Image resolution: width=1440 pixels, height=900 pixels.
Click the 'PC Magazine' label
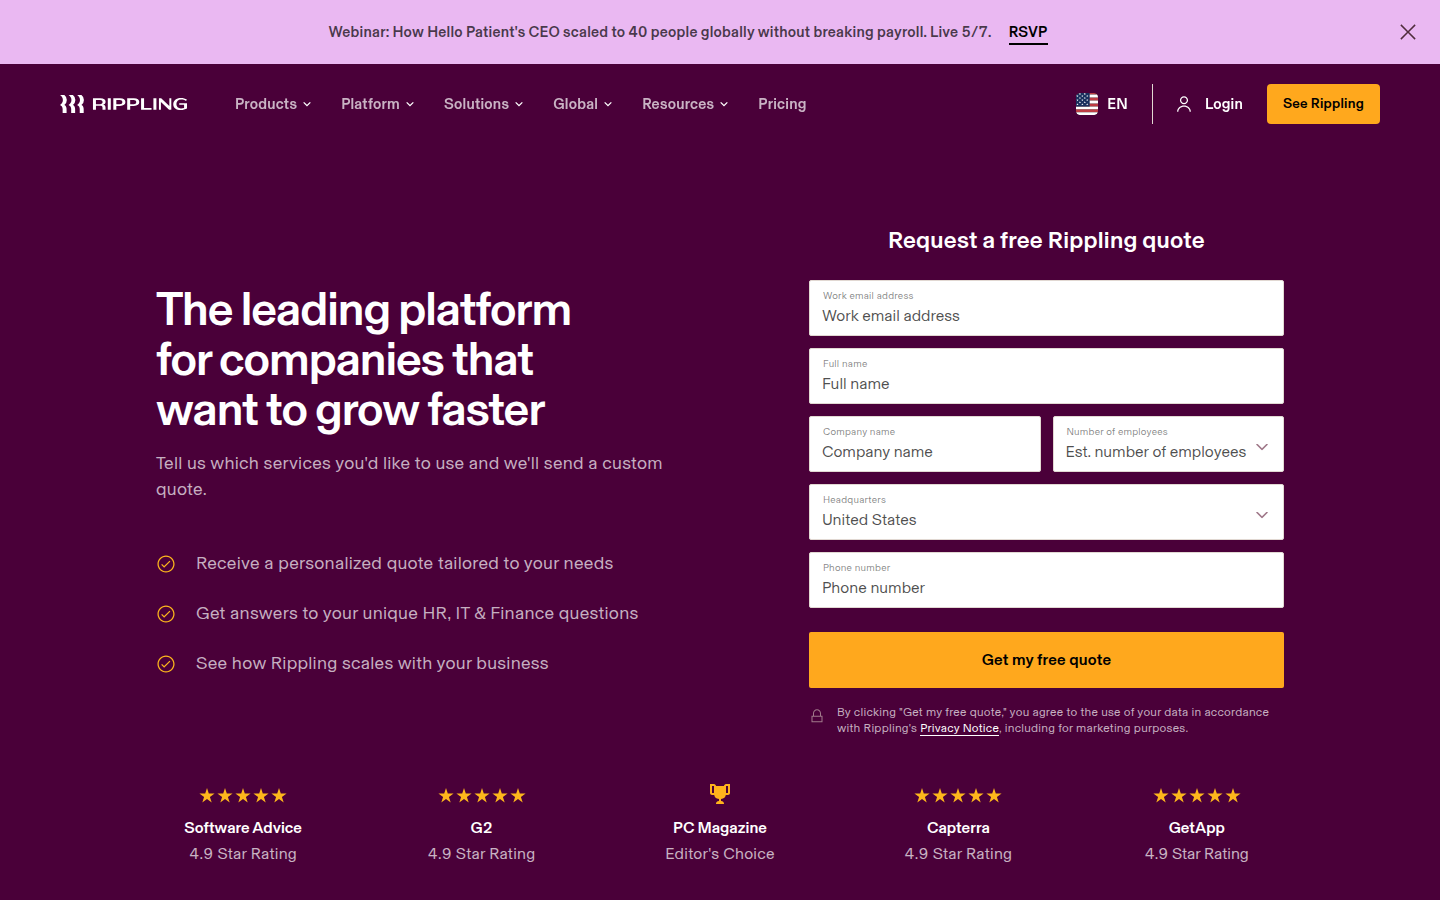coord(720,828)
